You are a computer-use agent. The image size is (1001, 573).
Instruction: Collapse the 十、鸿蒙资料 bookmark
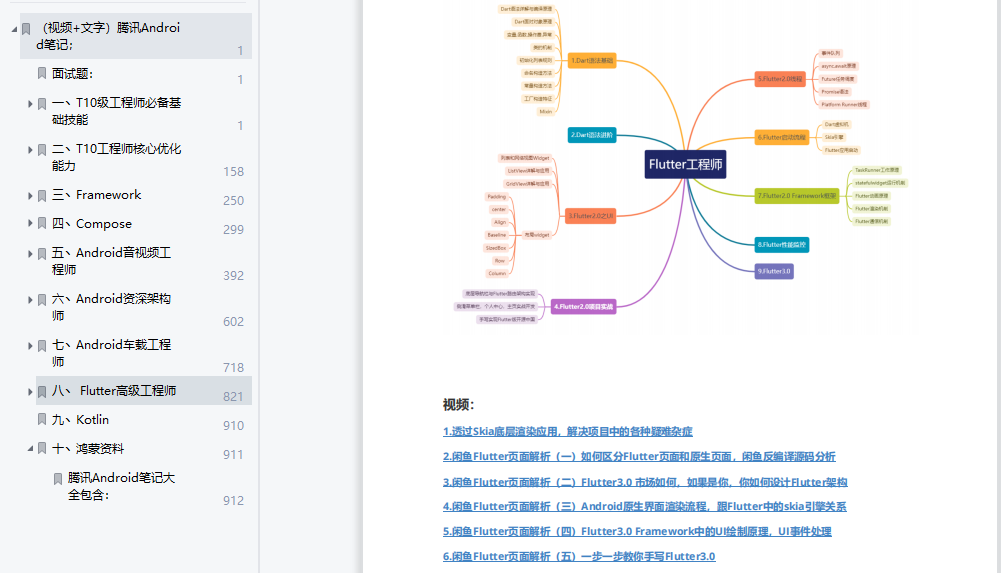(x=29, y=449)
